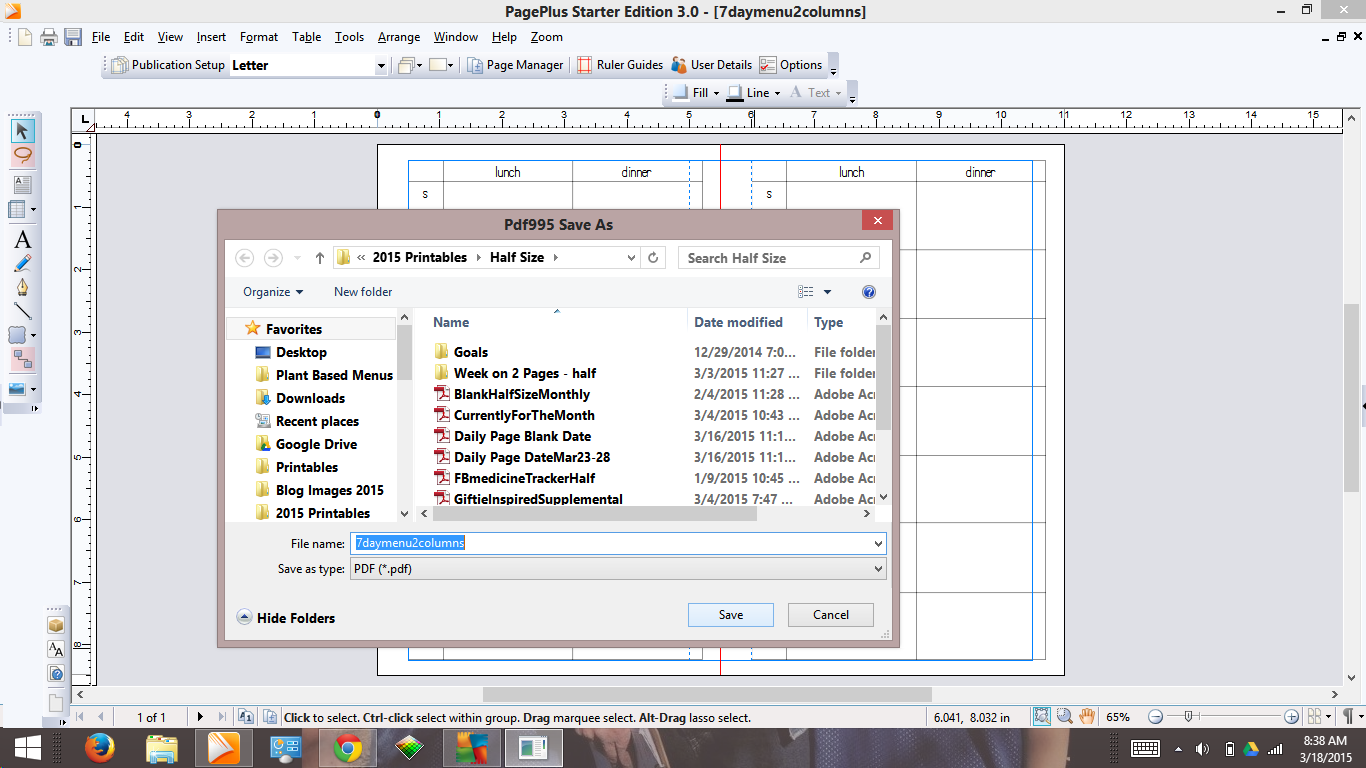Screen dimensions: 1366x768
Task: Click the text style AA icon
Action: pos(56,649)
